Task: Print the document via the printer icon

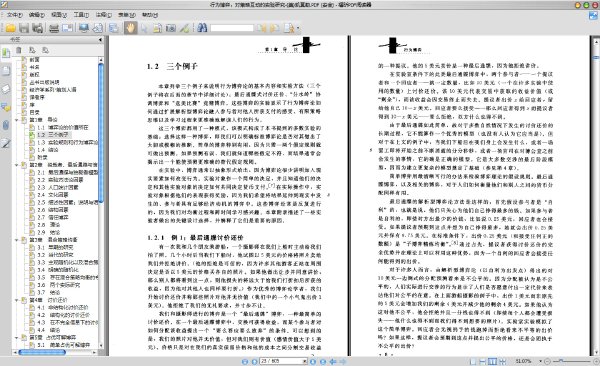Action: (54, 28)
